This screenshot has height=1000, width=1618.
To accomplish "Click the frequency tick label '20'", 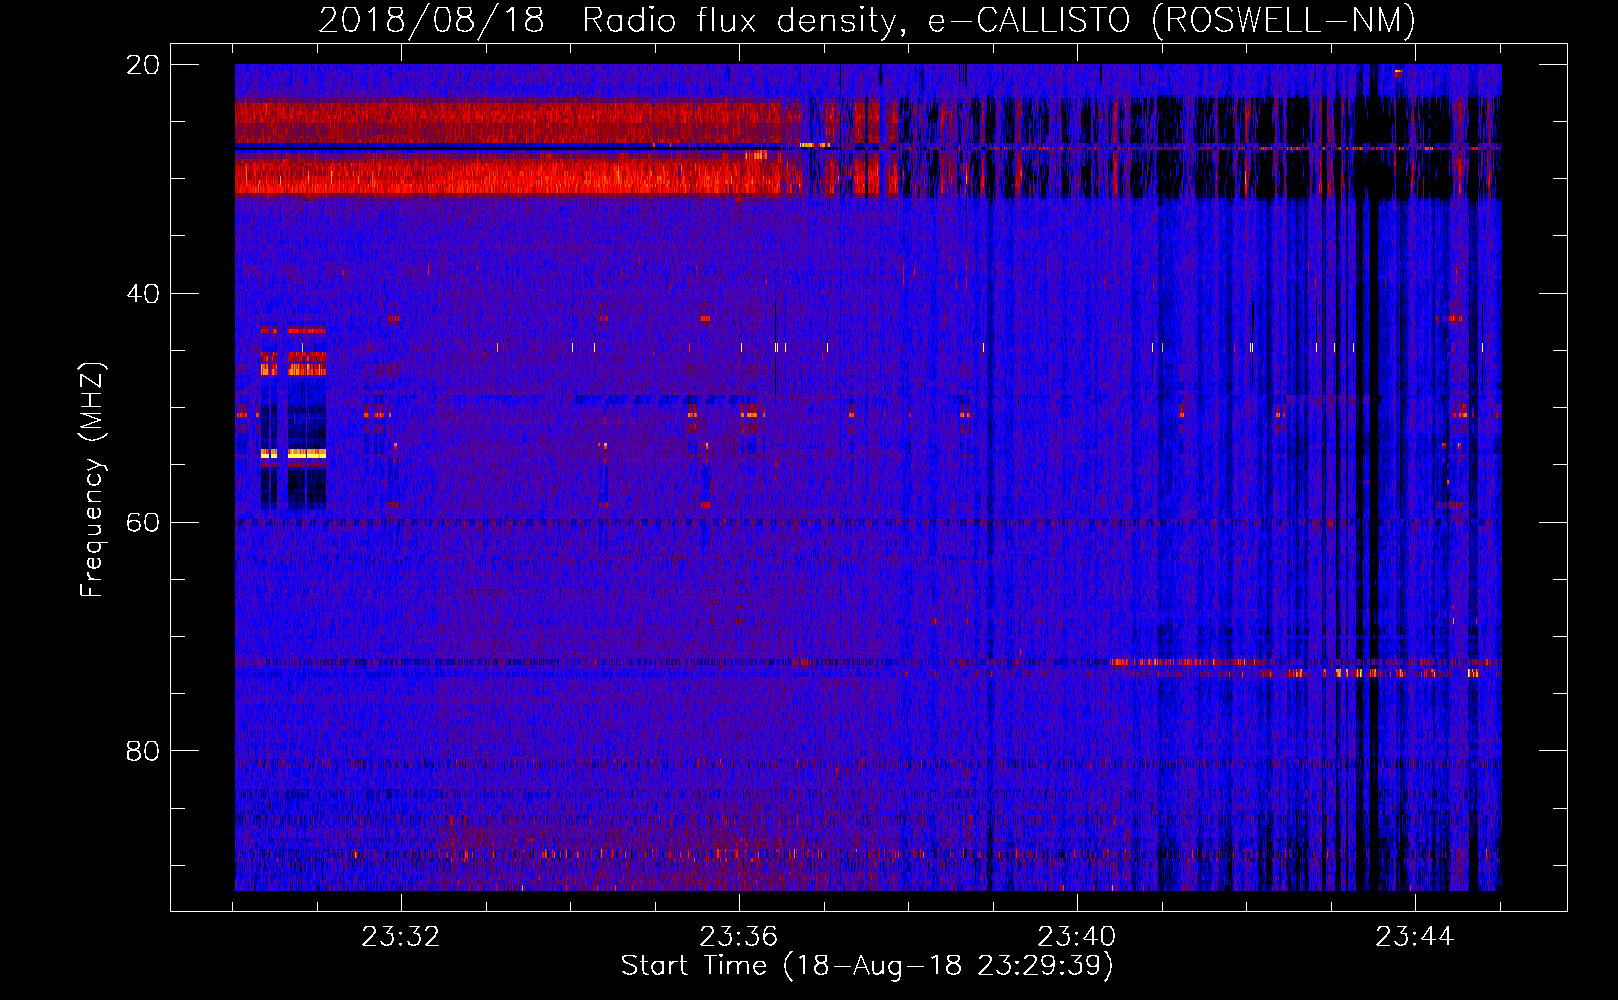I will tap(142, 65).
